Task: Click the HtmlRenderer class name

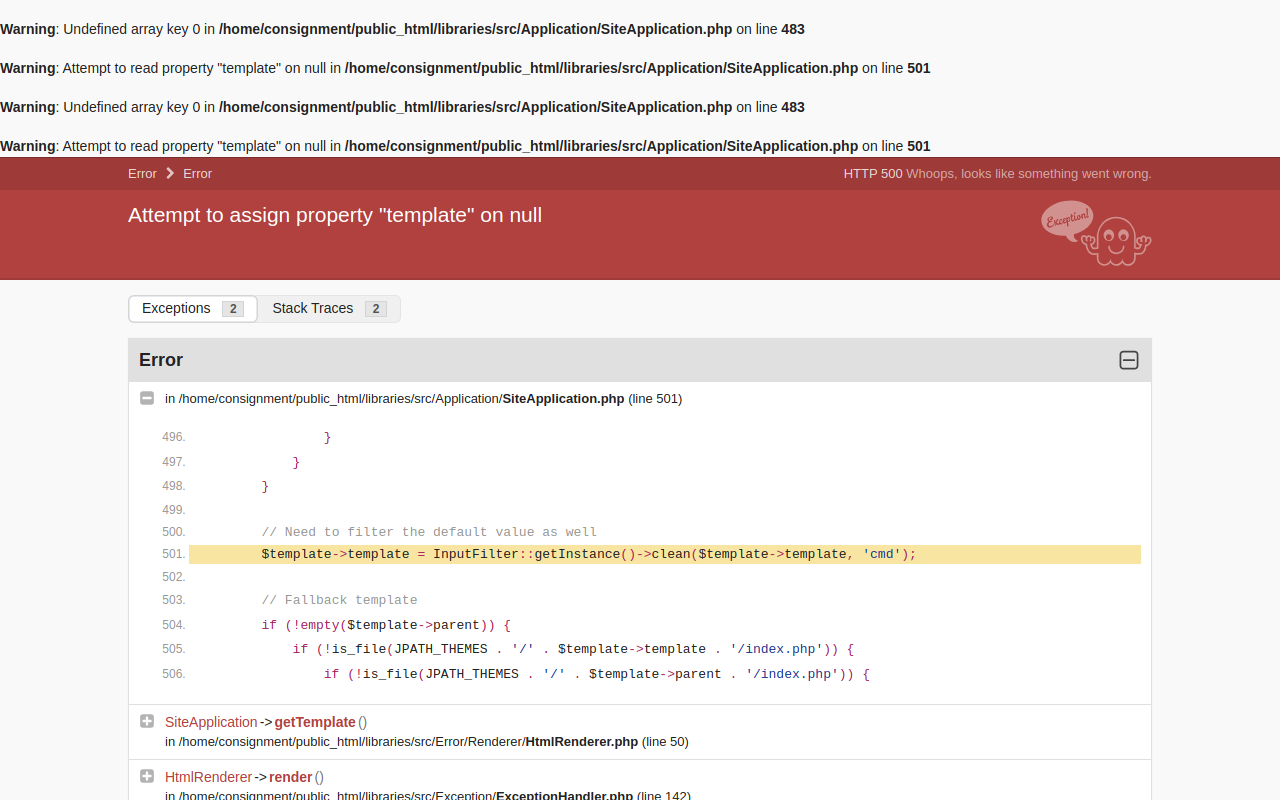Action: 208,777
